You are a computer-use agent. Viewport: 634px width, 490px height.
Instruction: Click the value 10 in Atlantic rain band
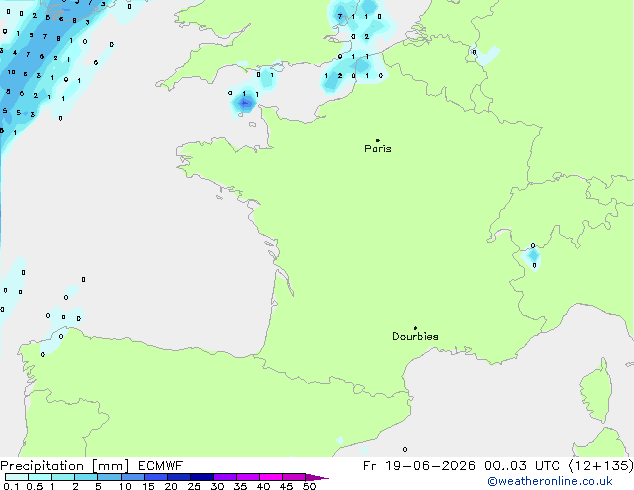click(x=11, y=72)
